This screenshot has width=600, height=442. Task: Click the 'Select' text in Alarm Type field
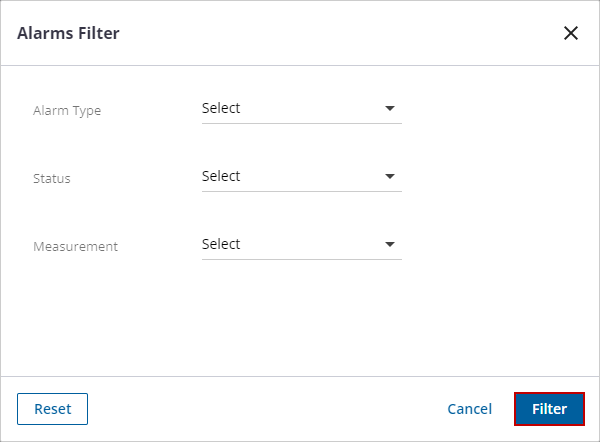[221, 108]
